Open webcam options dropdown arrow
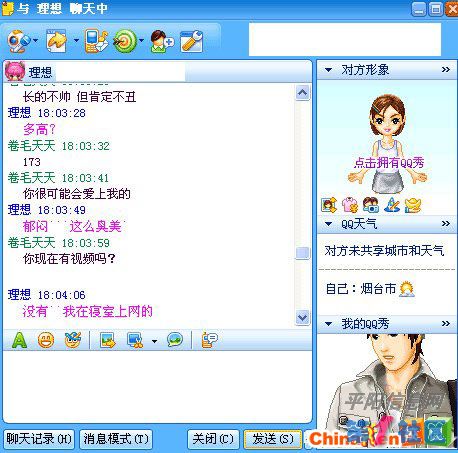 click(x=35, y=40)
